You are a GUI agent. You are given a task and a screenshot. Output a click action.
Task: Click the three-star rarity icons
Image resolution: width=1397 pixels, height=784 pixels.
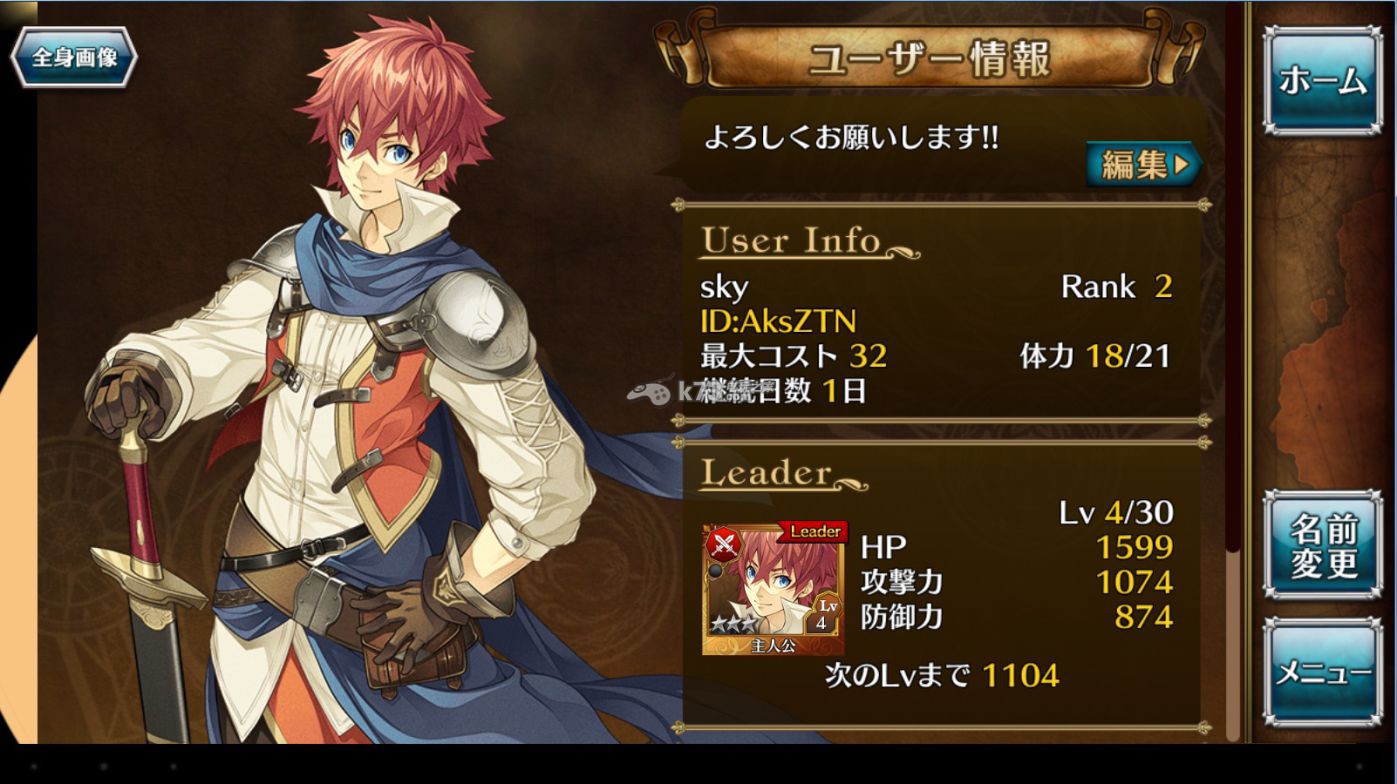(x=732, y=624)
